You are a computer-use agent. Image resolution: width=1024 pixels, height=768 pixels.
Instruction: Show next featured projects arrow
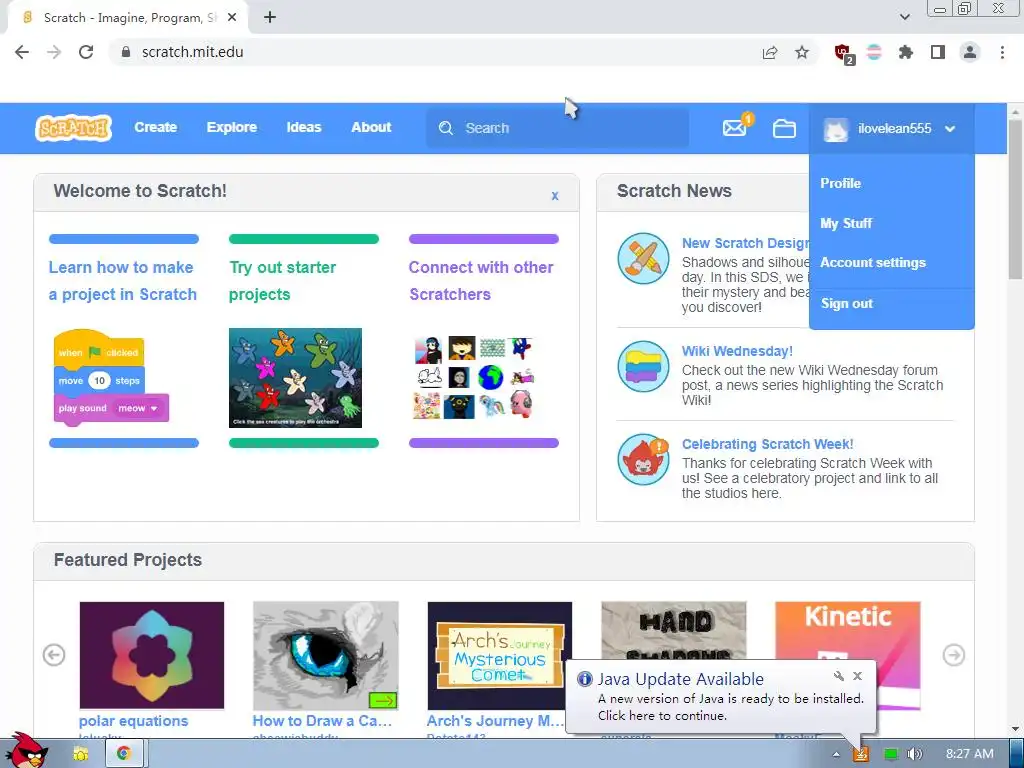coord(953,654)
